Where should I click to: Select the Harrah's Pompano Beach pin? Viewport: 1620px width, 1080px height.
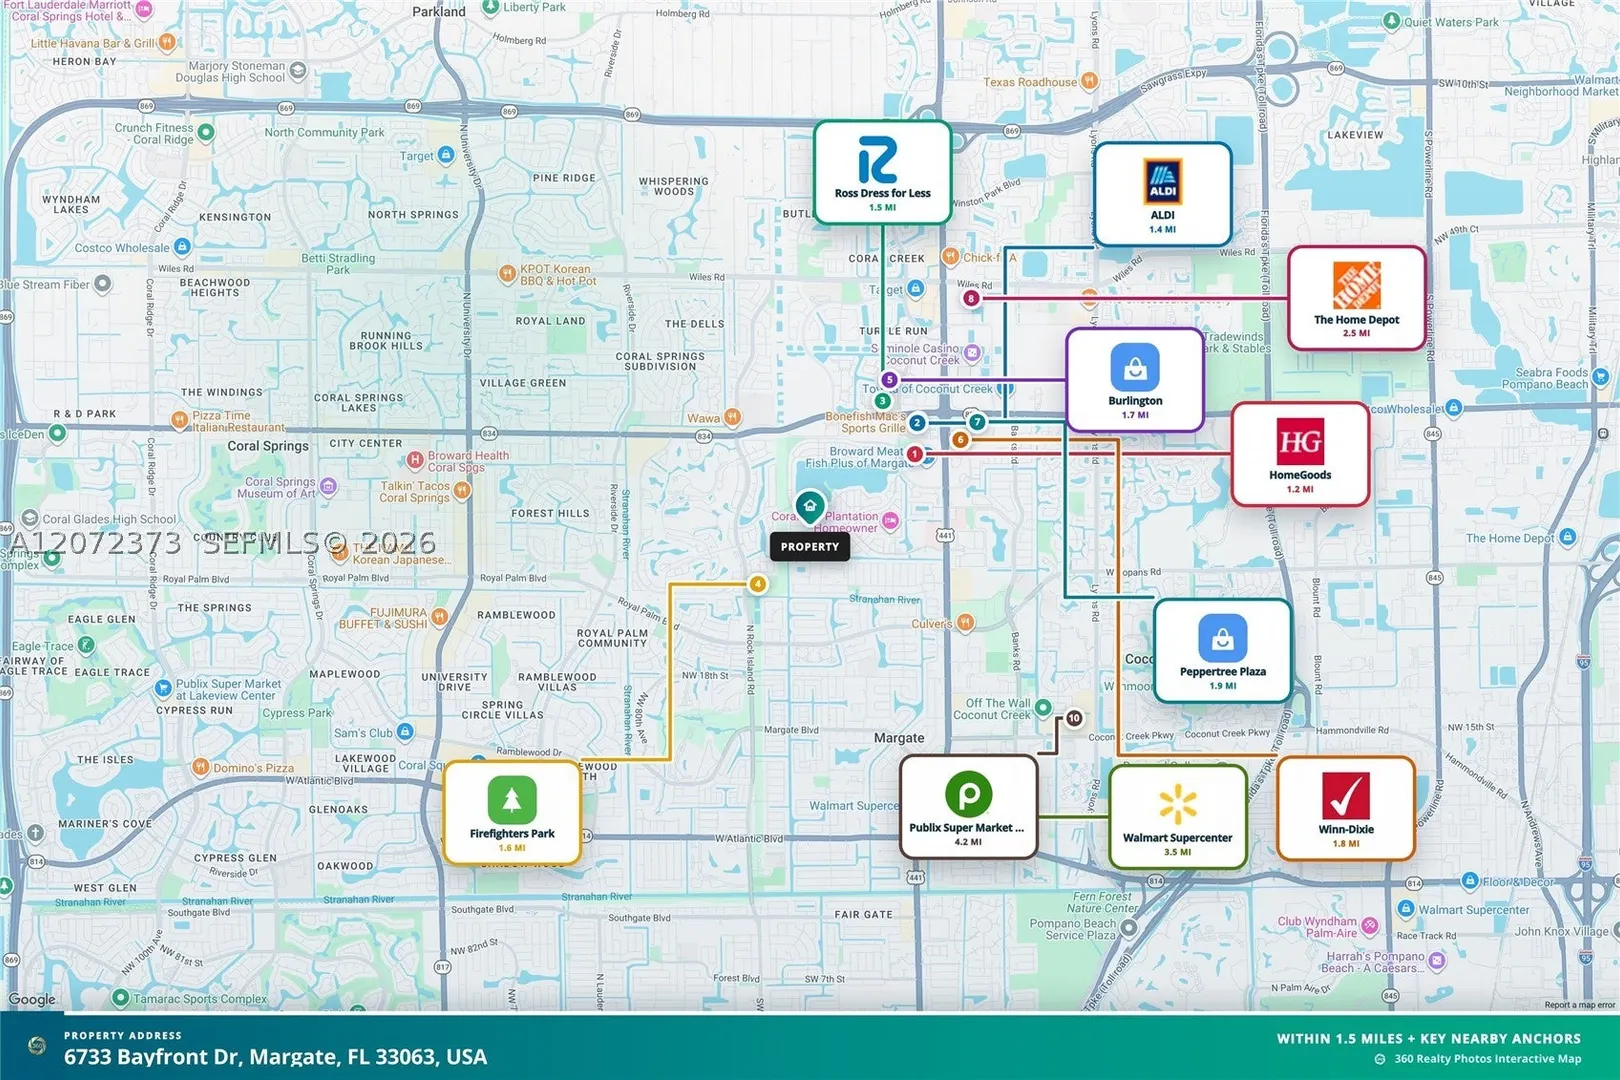[x=1437, y=961]
